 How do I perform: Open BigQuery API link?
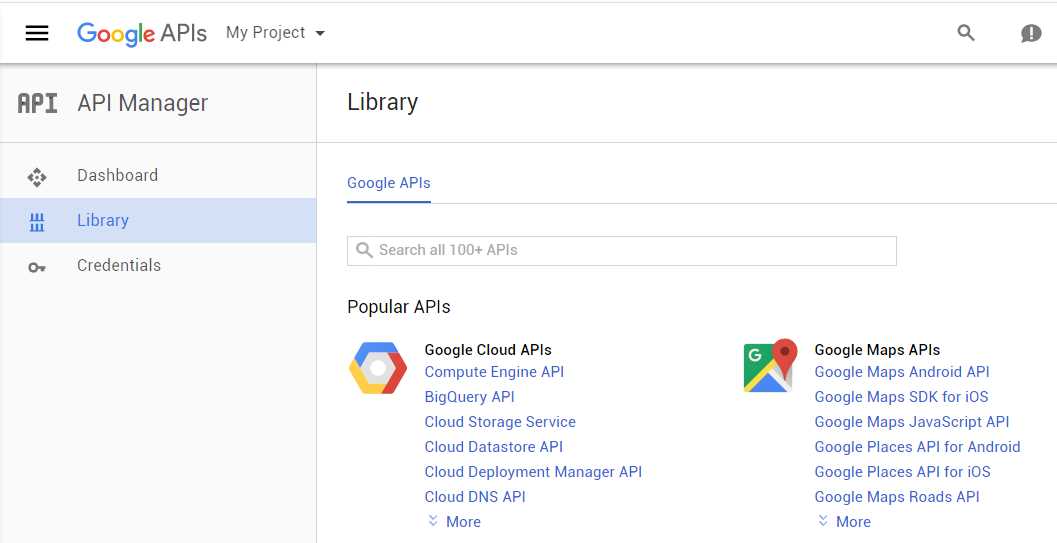[x=469, y=397]
